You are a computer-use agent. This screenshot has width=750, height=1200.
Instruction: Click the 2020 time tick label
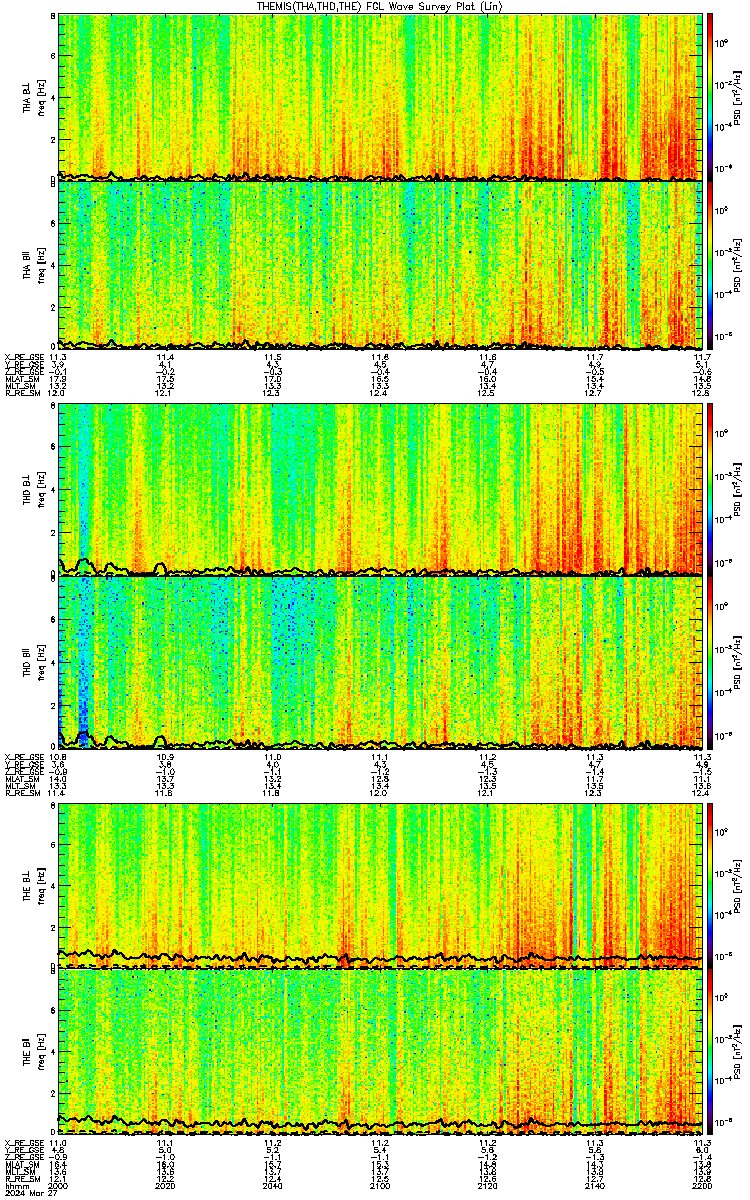point(165,1184)
